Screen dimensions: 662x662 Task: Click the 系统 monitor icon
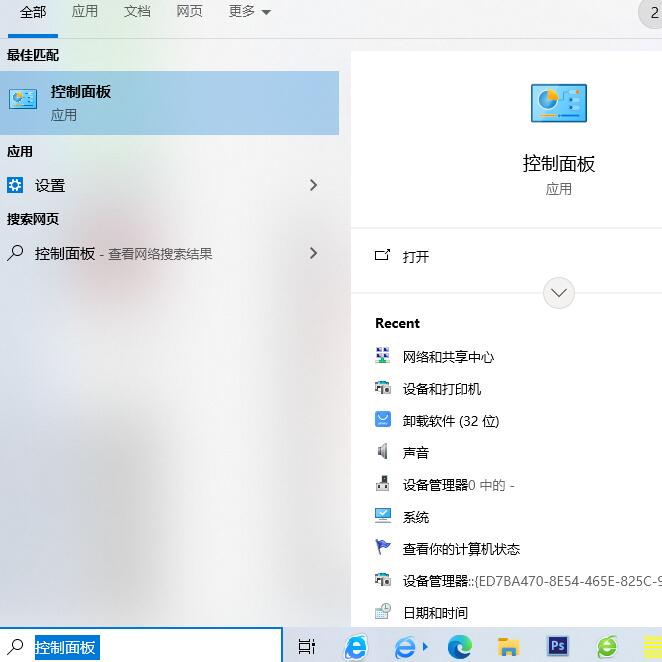tap(383, 515)
